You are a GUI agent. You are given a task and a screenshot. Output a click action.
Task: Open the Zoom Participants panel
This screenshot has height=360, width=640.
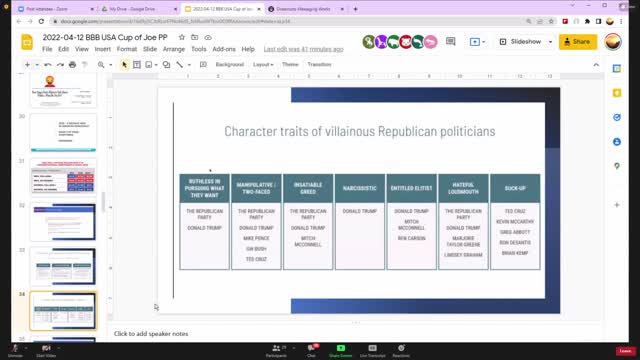(276, 351)
